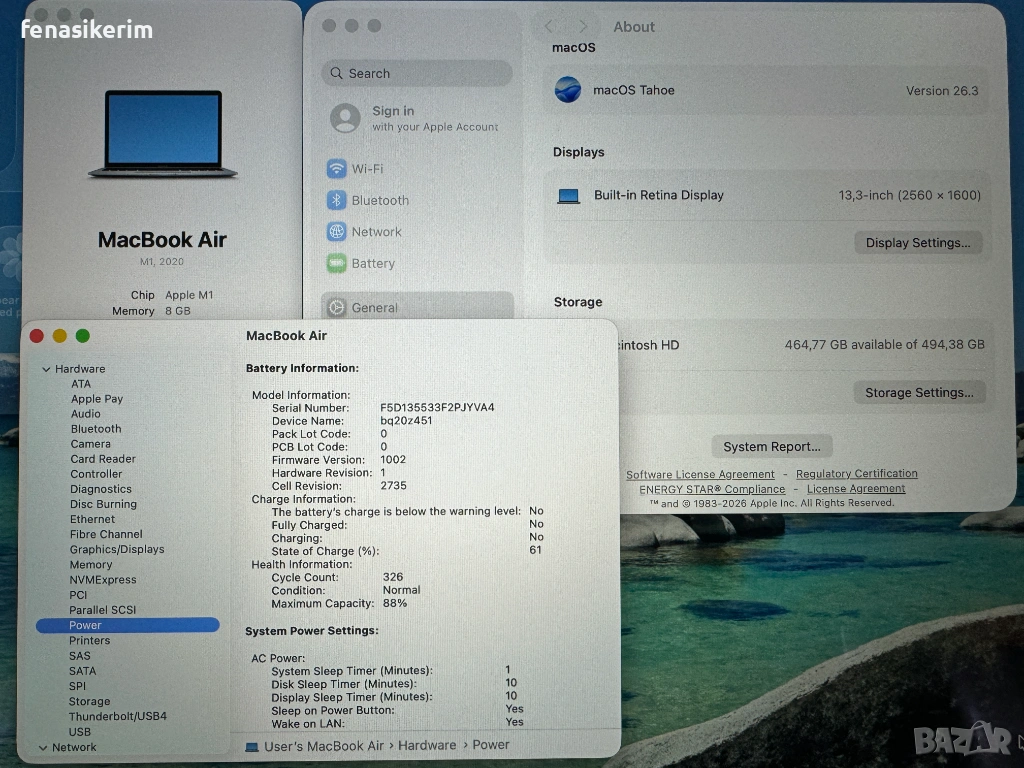Select Printers in Hardware list

[89, 641]
